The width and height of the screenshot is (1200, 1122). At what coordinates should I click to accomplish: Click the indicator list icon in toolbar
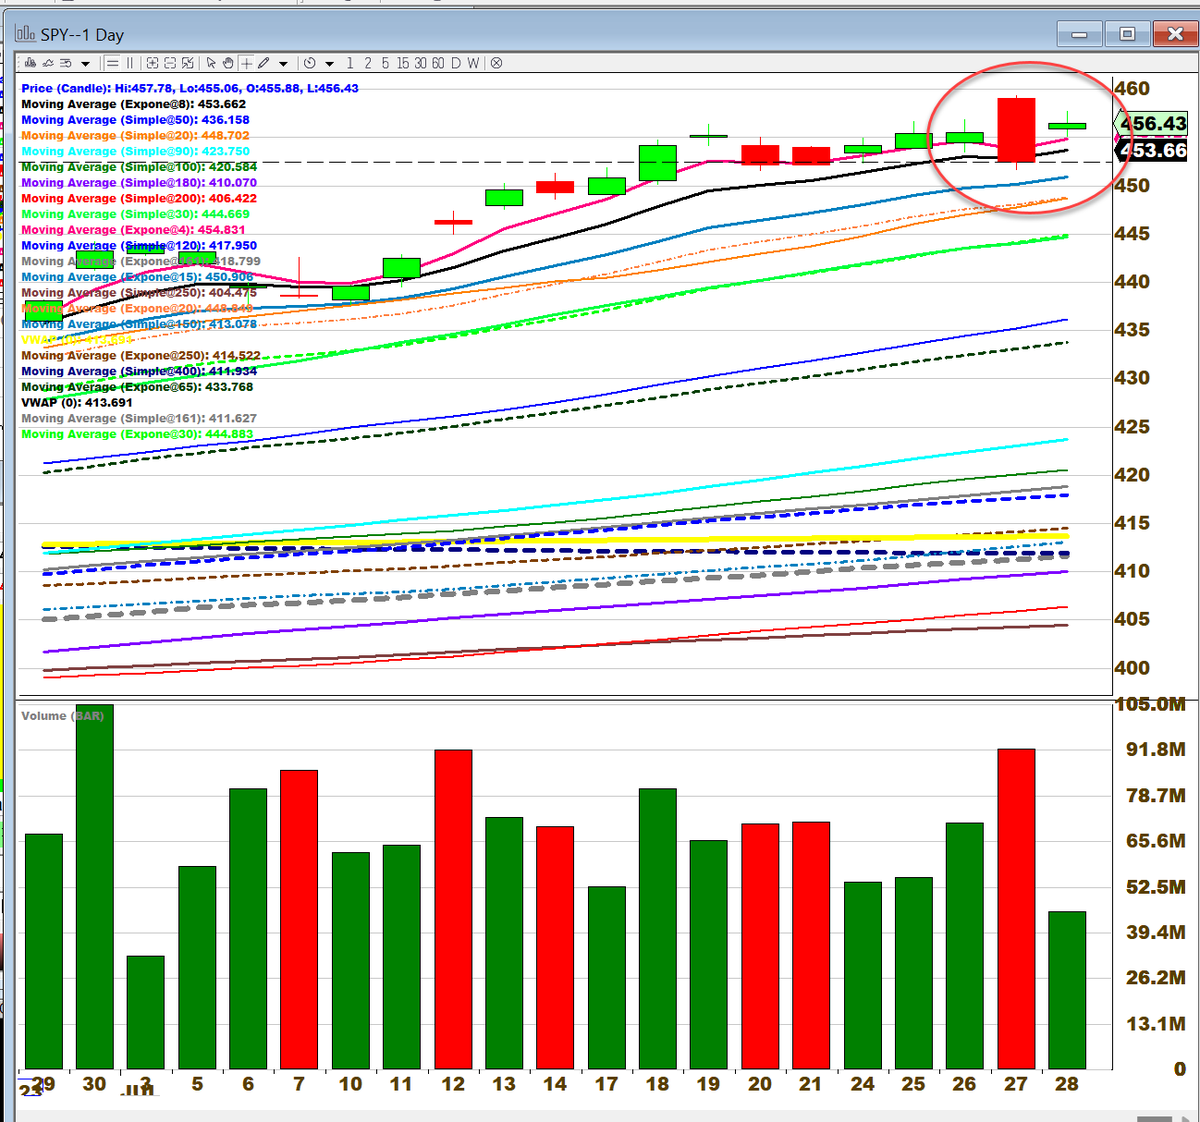tap(66, 63)
